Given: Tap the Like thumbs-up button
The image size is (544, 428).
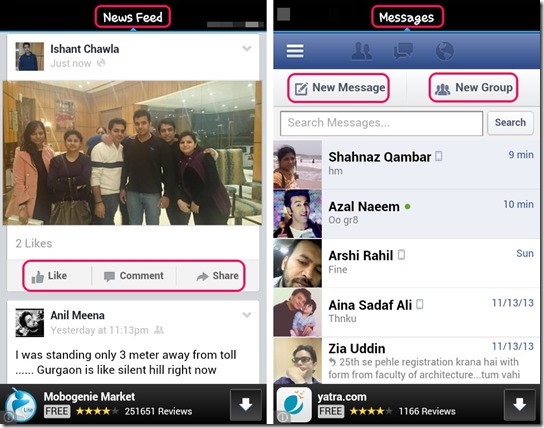Looking at the screenshot, I should pos(50,276).
